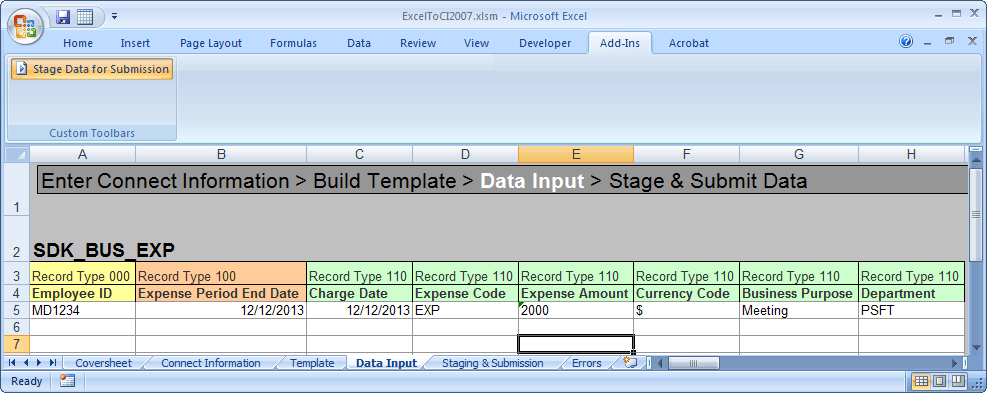Go to previous sheet tab arrow

point(26,363)
